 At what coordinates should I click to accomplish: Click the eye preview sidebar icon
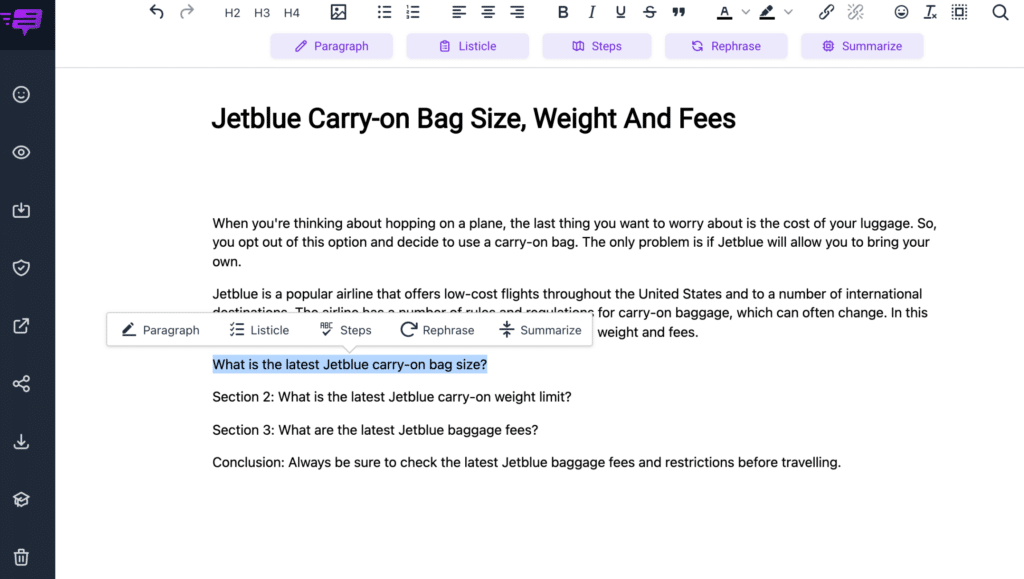click(x=21, y=152)
